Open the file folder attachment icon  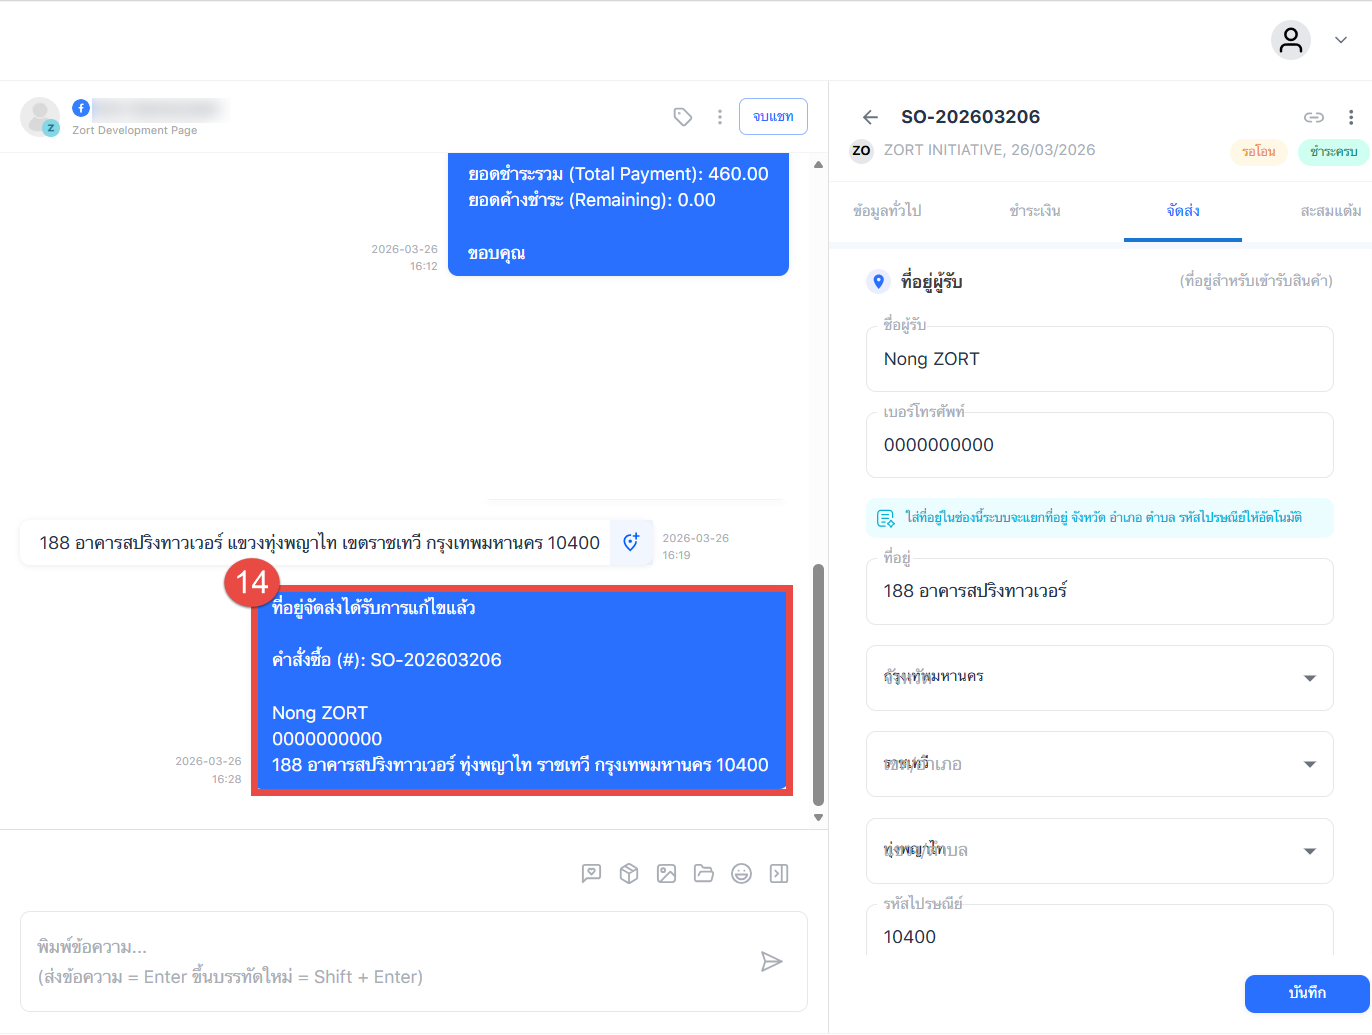[x=704, y=874]
